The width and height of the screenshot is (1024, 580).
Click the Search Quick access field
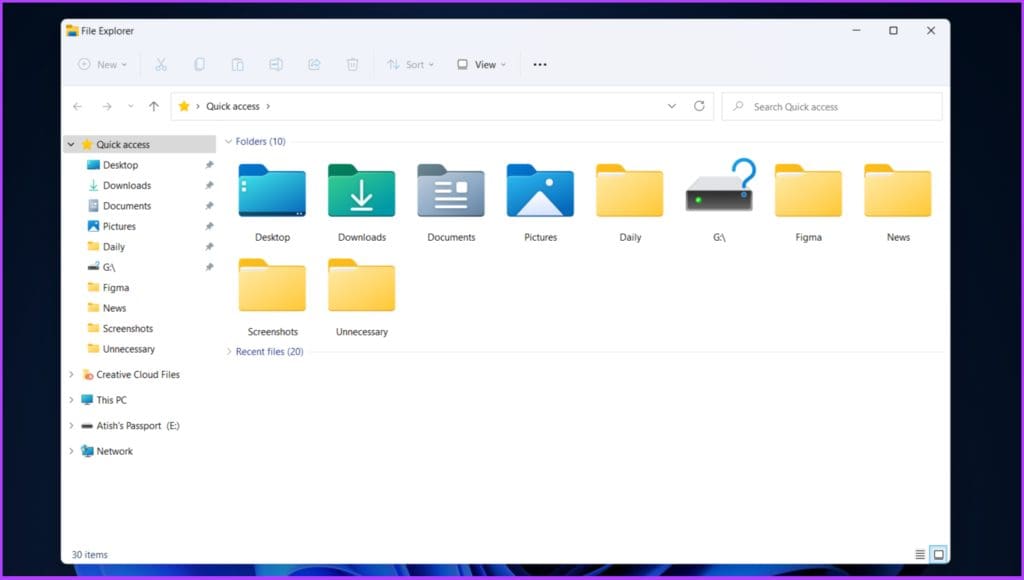point(831,106)
